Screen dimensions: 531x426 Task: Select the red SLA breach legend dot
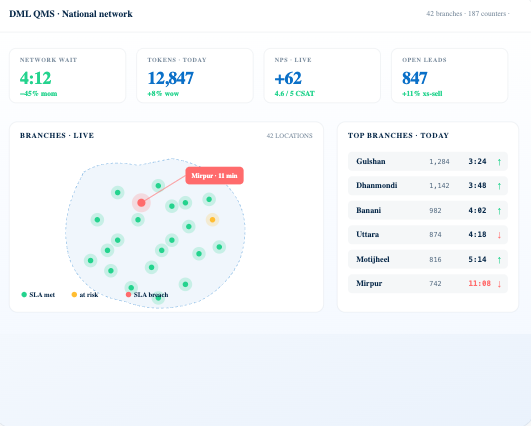point(128,295)
